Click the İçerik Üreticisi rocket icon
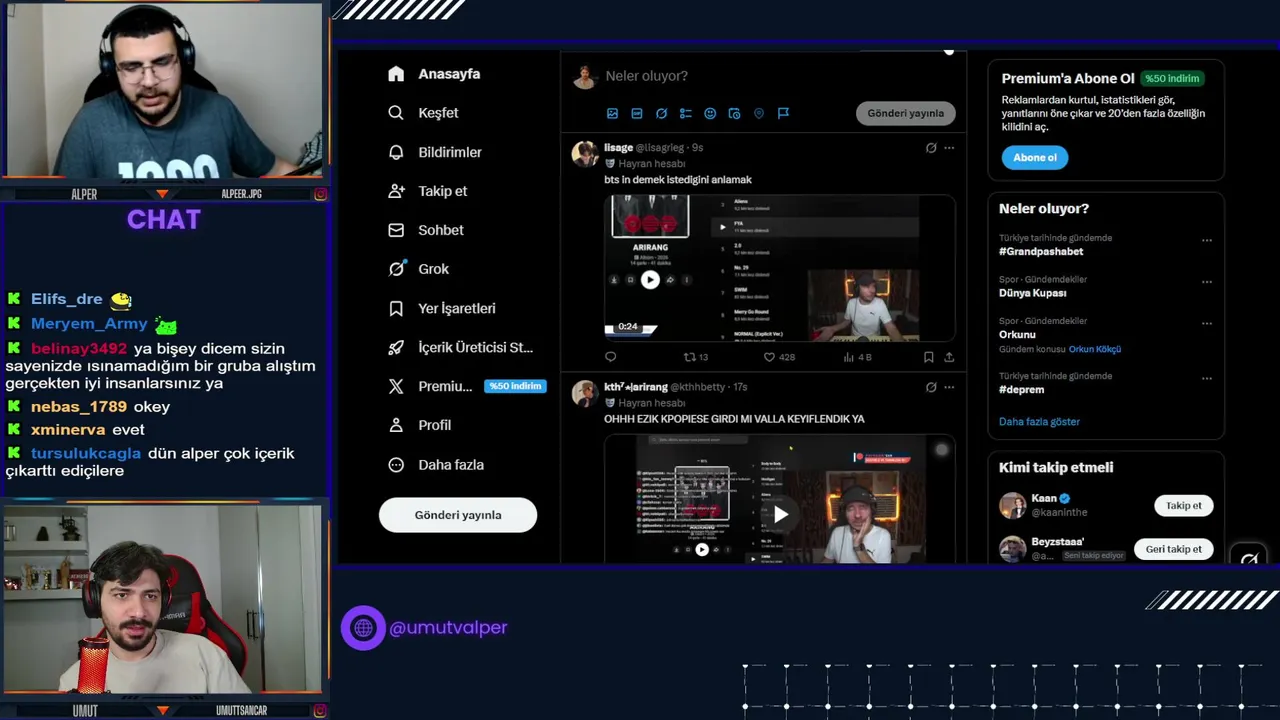Screen dimensions: 1280x720 (x=396, y=348)
